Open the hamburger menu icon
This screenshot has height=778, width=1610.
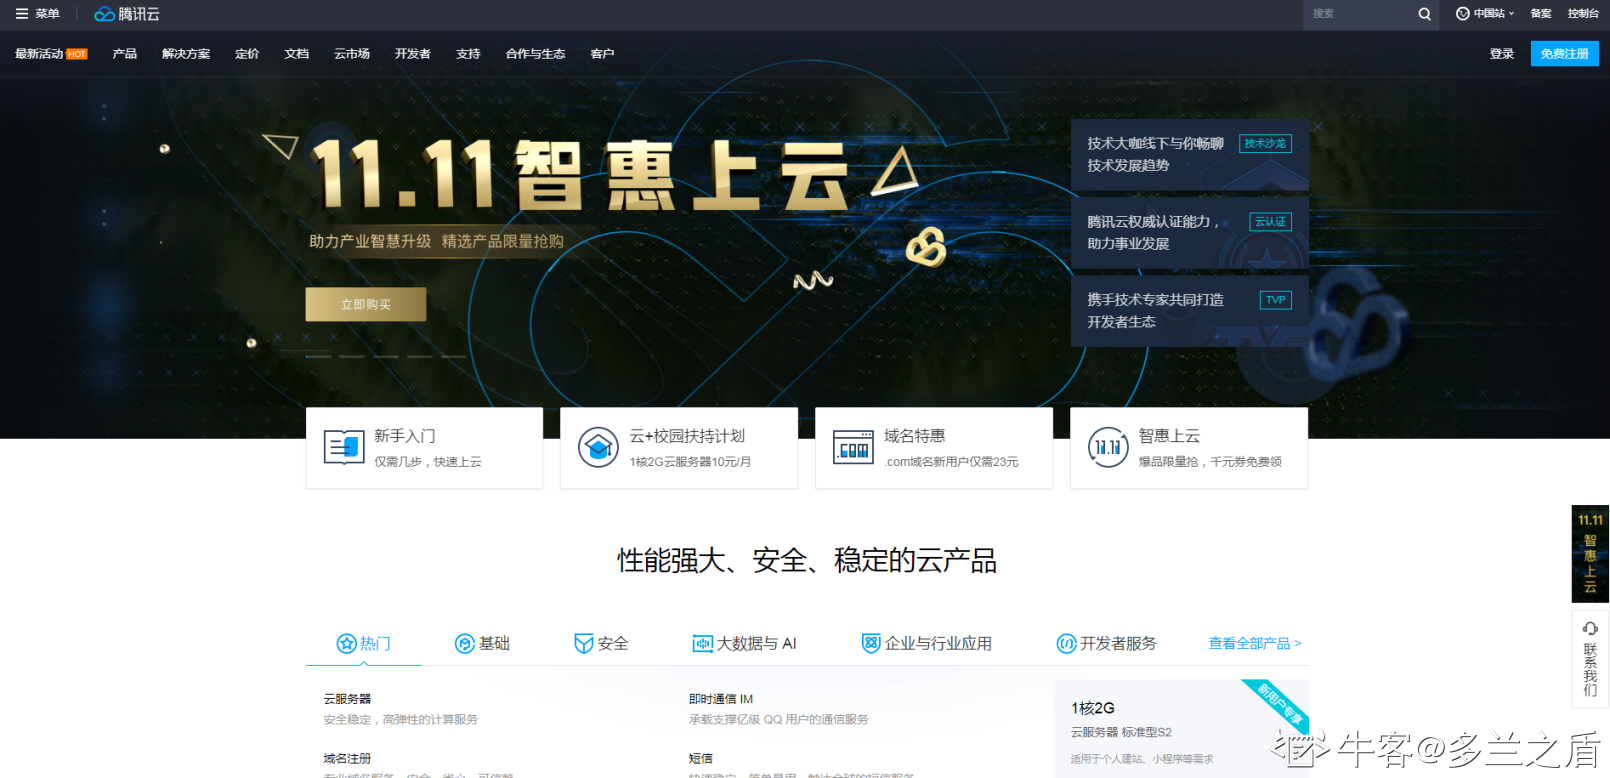pyautogui.click(x=22, y=14)
